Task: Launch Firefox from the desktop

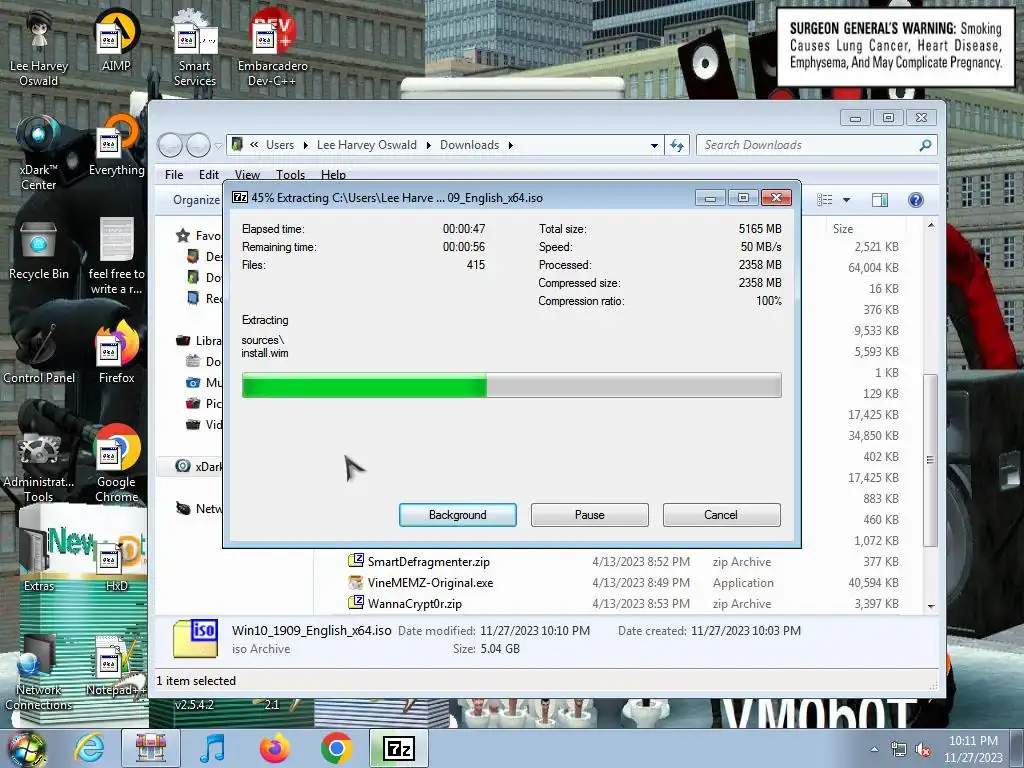Action: [116, 353]
